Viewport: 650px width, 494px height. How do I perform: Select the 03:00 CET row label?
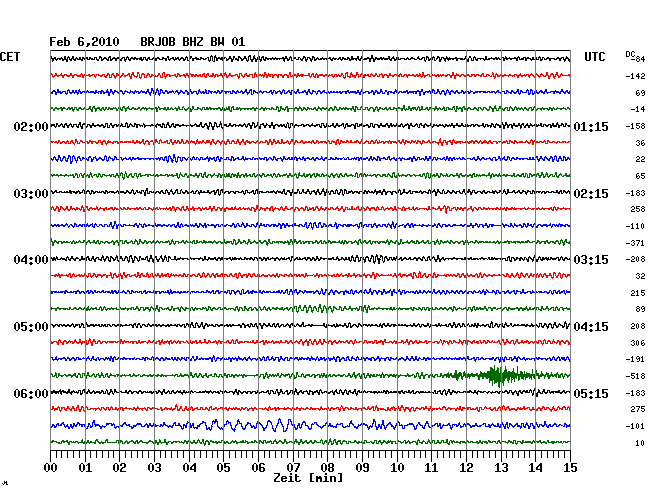tap(31, 194)
